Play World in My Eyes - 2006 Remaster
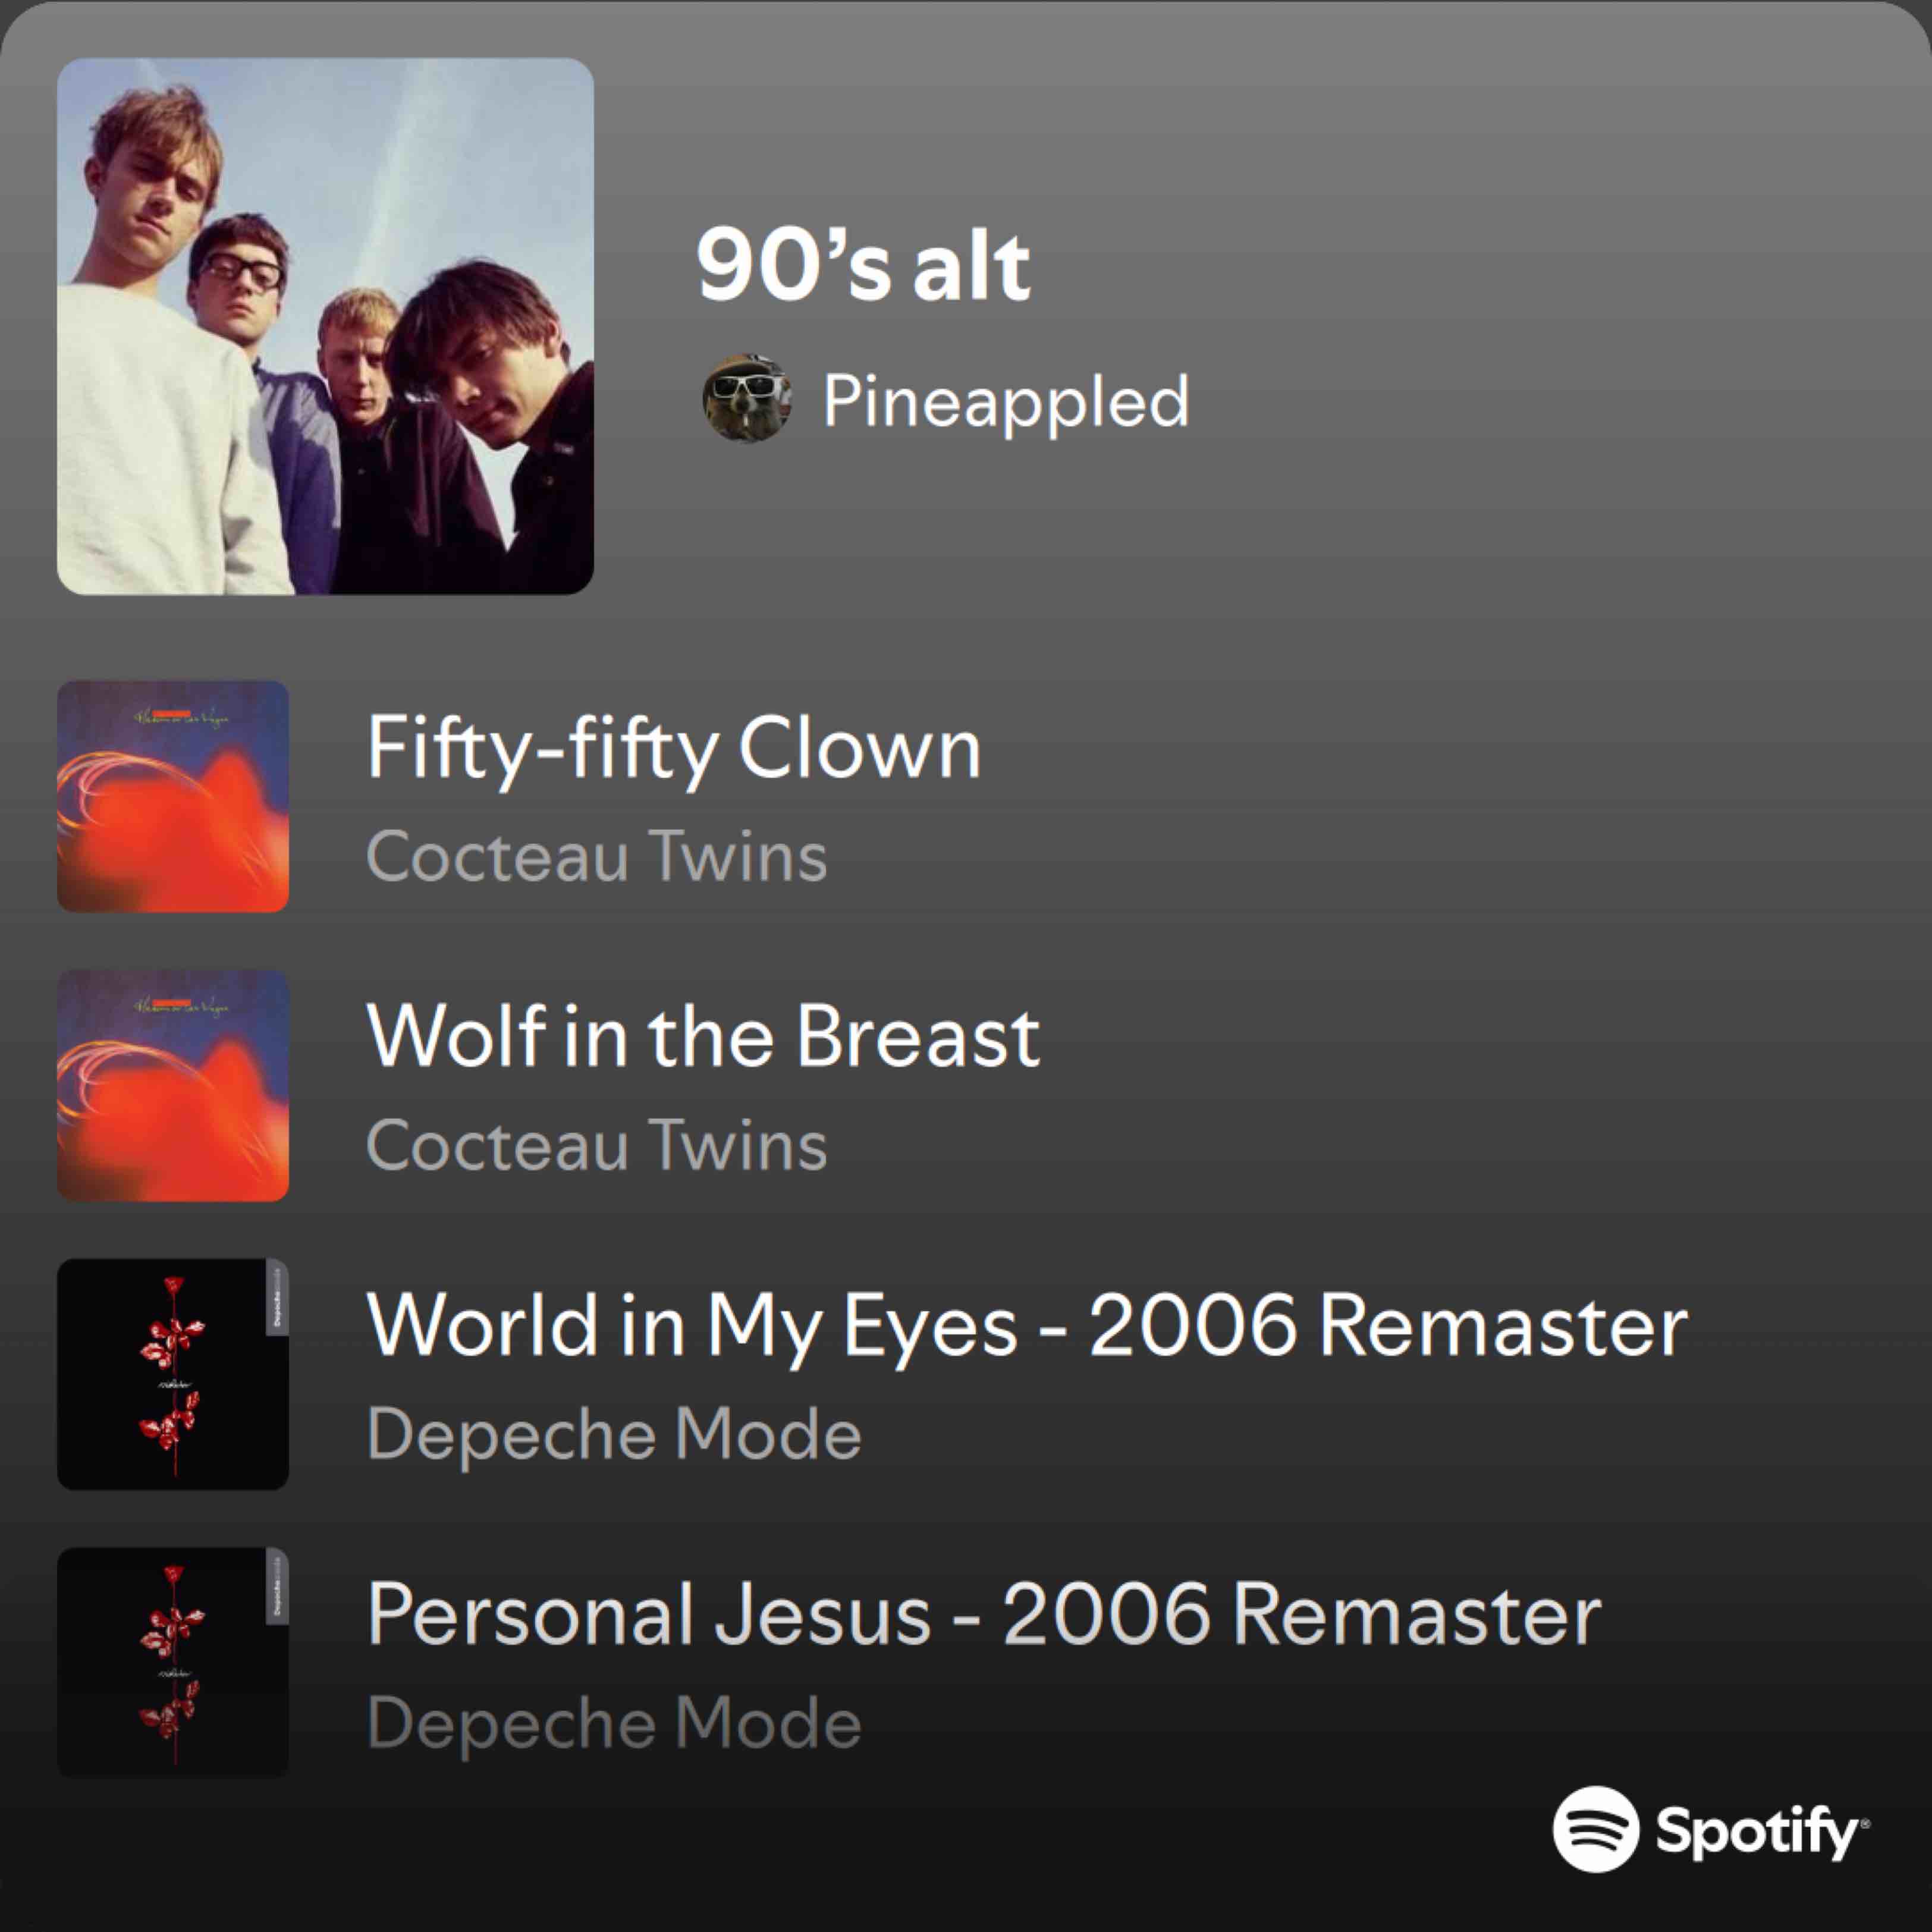This screenshot has height=1932, width=1932. (1027, 1325)
